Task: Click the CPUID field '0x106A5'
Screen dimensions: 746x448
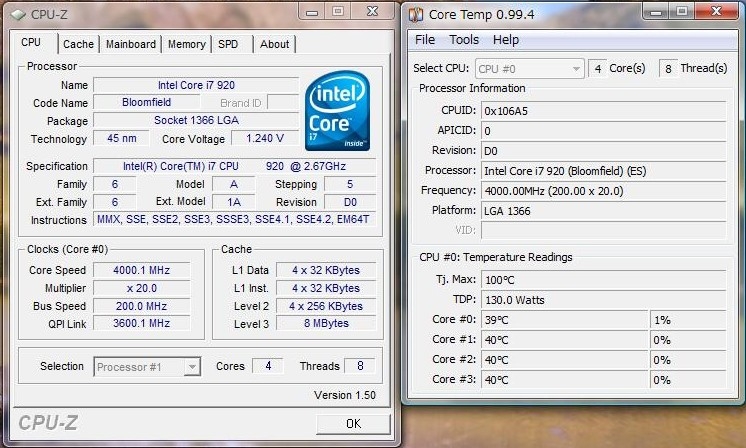Action: click(604, 111)
